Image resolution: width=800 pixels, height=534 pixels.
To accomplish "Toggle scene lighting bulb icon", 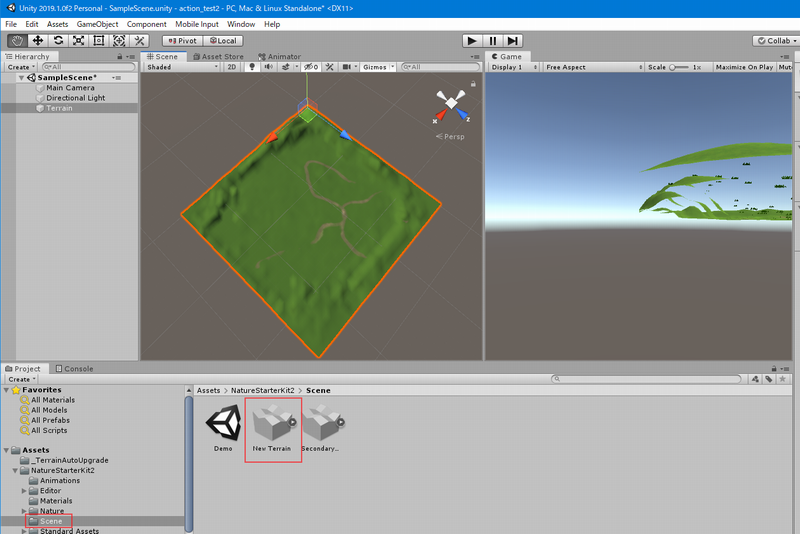I will (252, 67).
